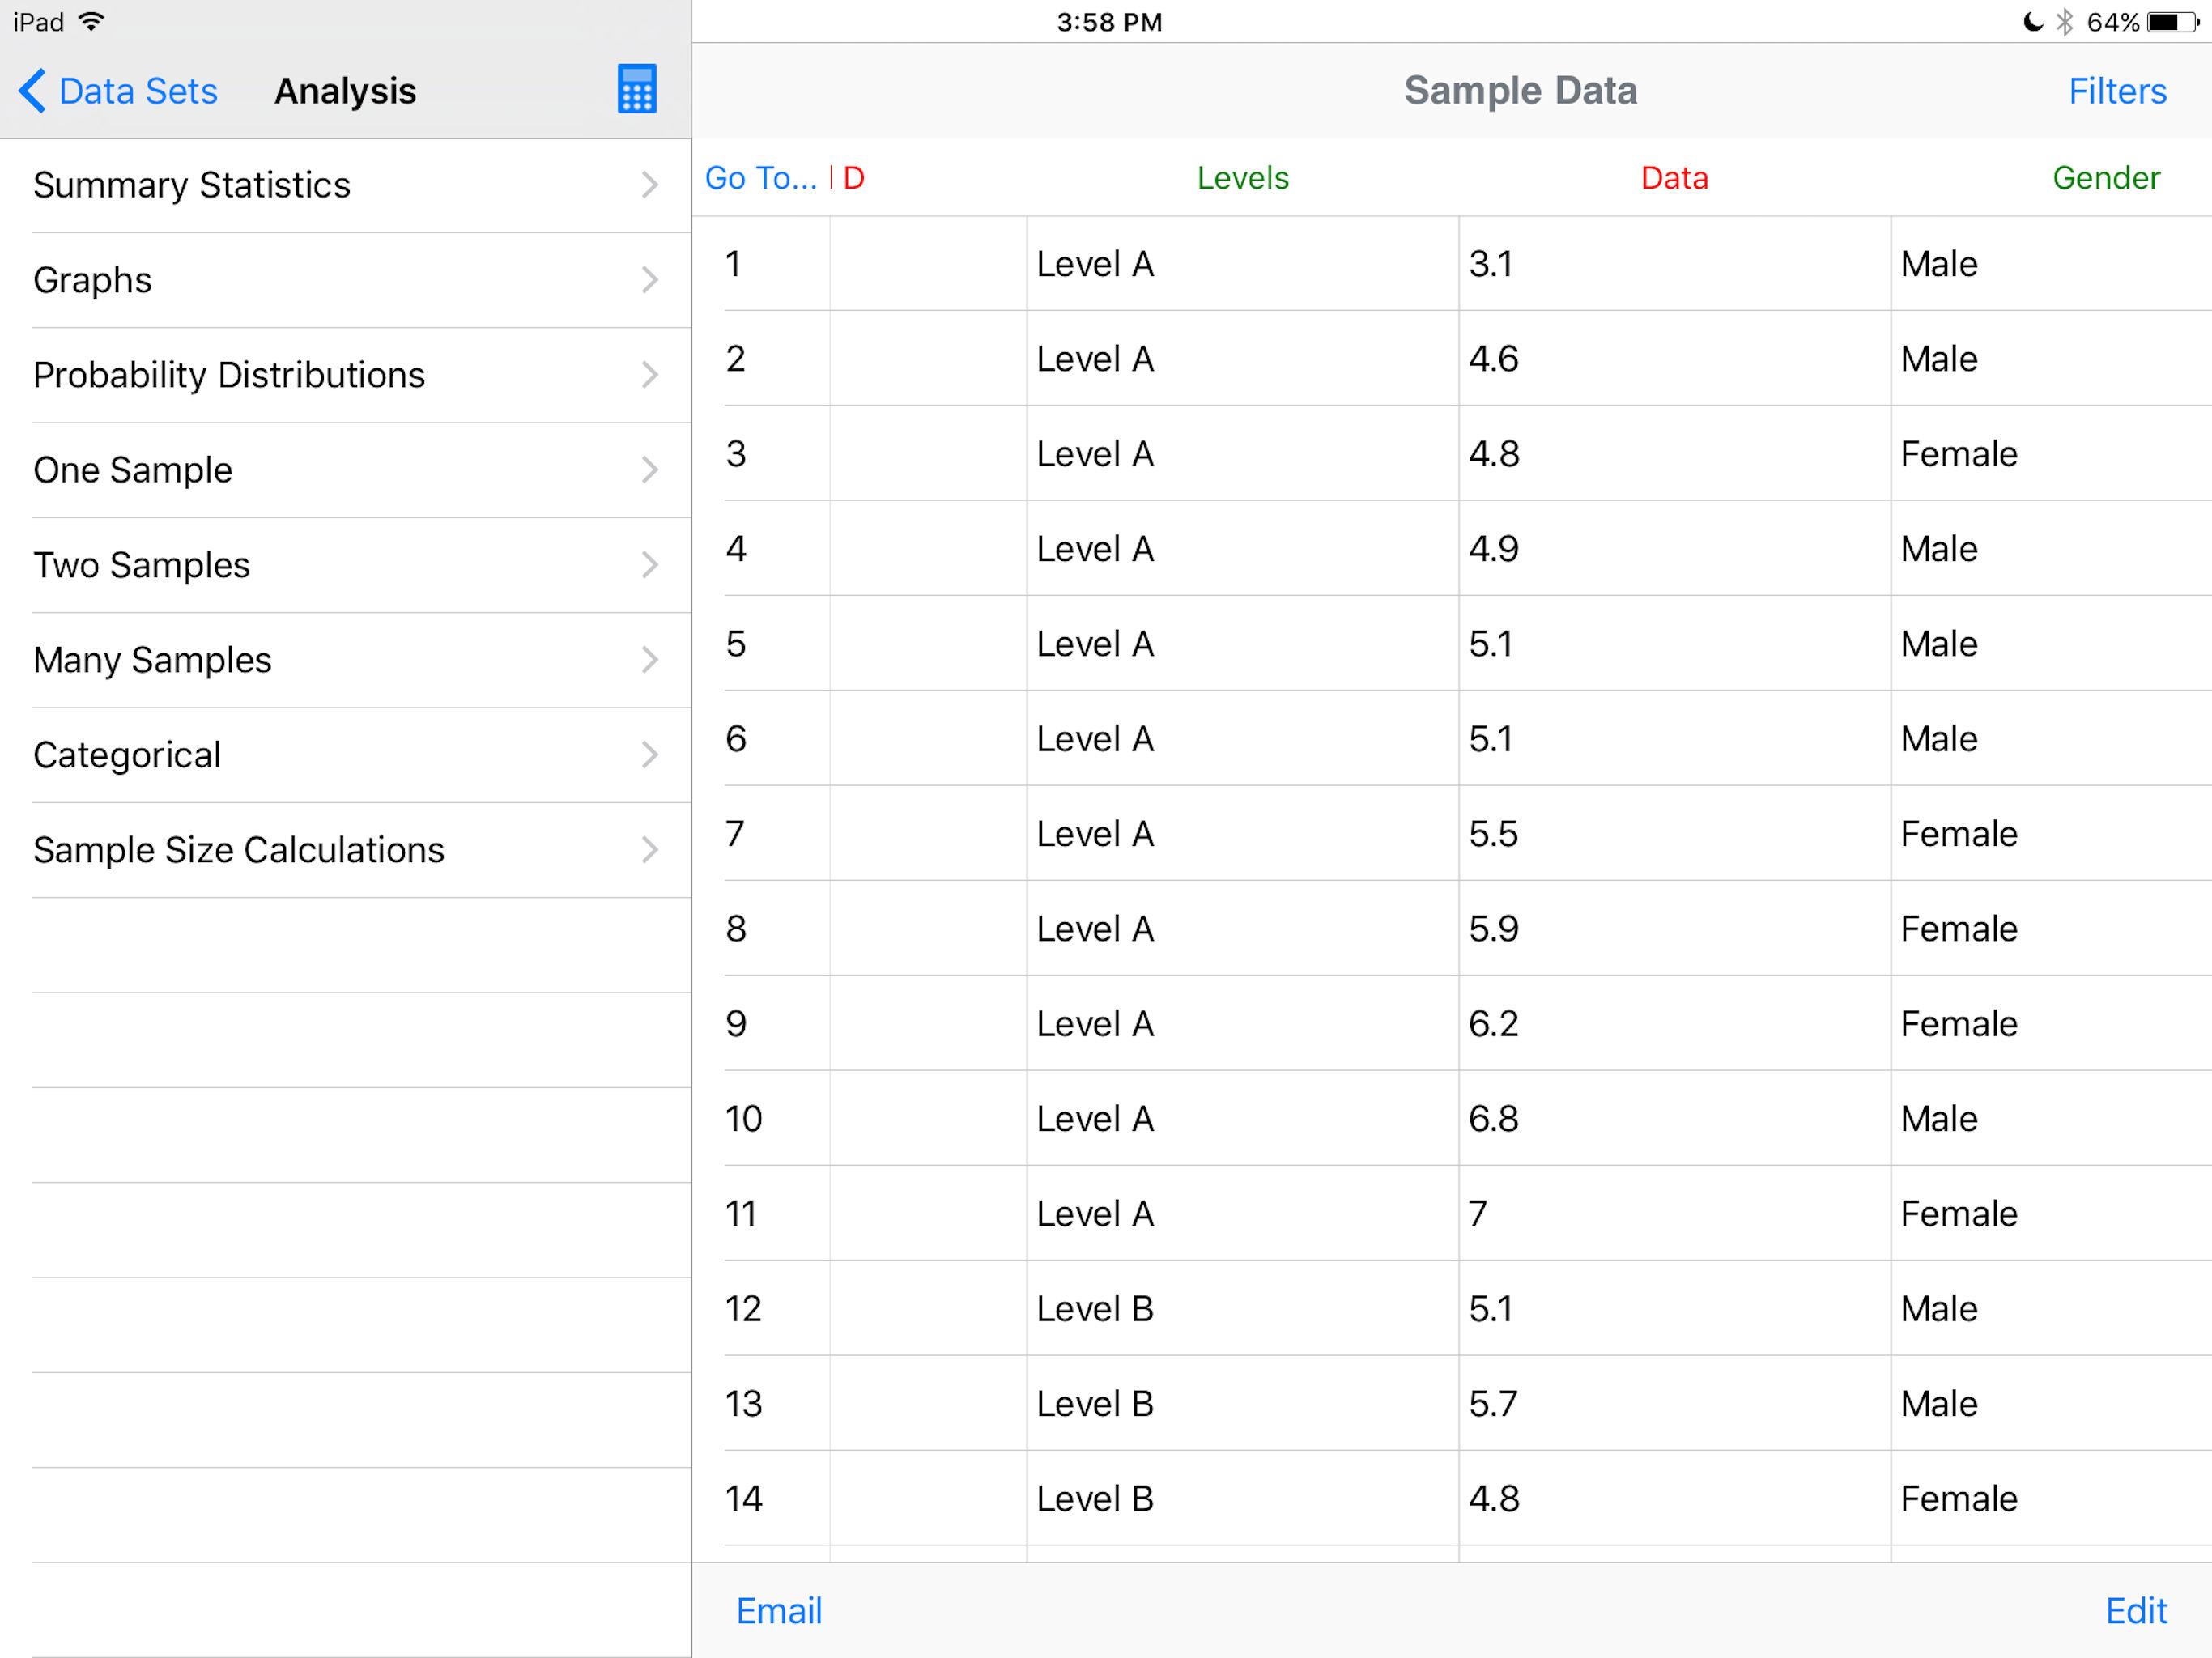Select the Data cell with value 6.8
The height and width of the screenshot is (1658, 2212).
point(1674,1118)
